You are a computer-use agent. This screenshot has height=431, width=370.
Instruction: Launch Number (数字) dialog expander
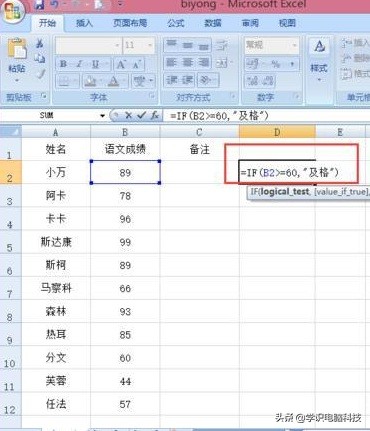tap(296, 96)
